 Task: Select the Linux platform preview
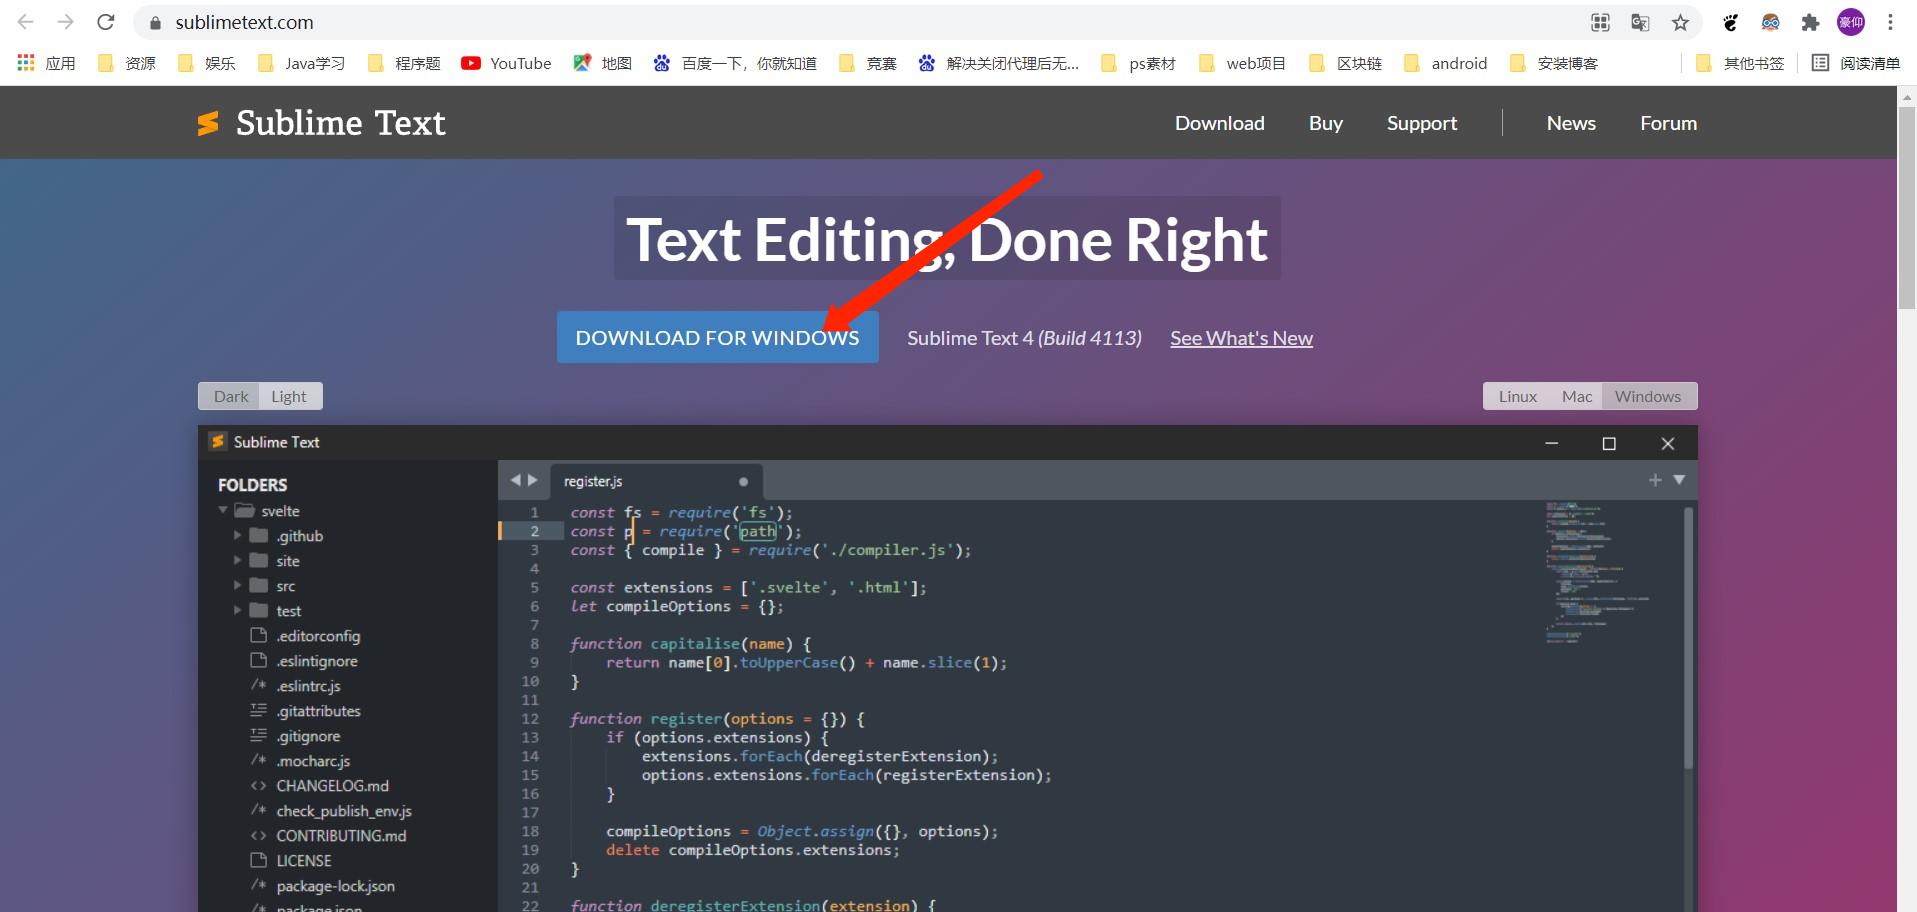pos(1517,396)
